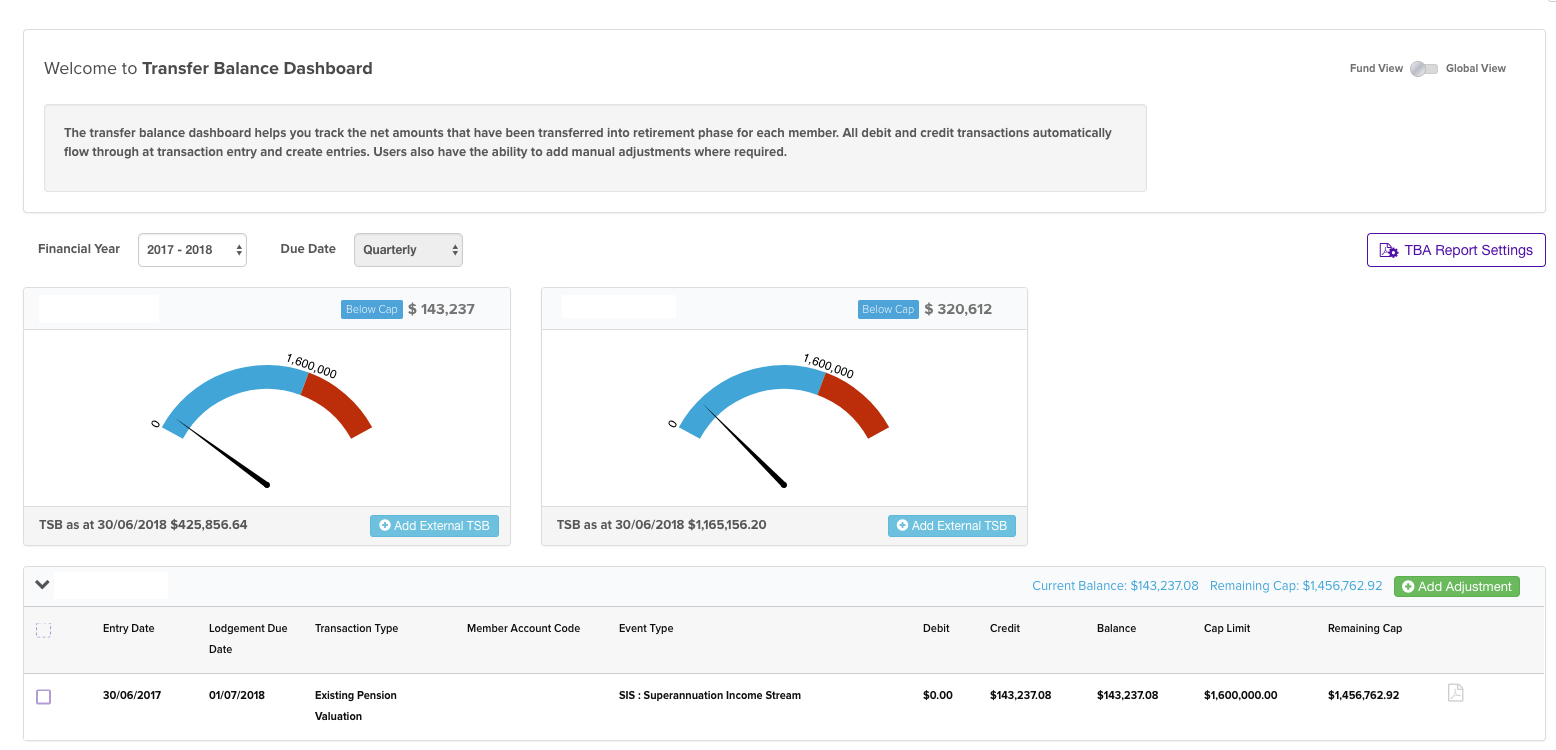Toggle between Fund View and Global View

point(1424,69)
